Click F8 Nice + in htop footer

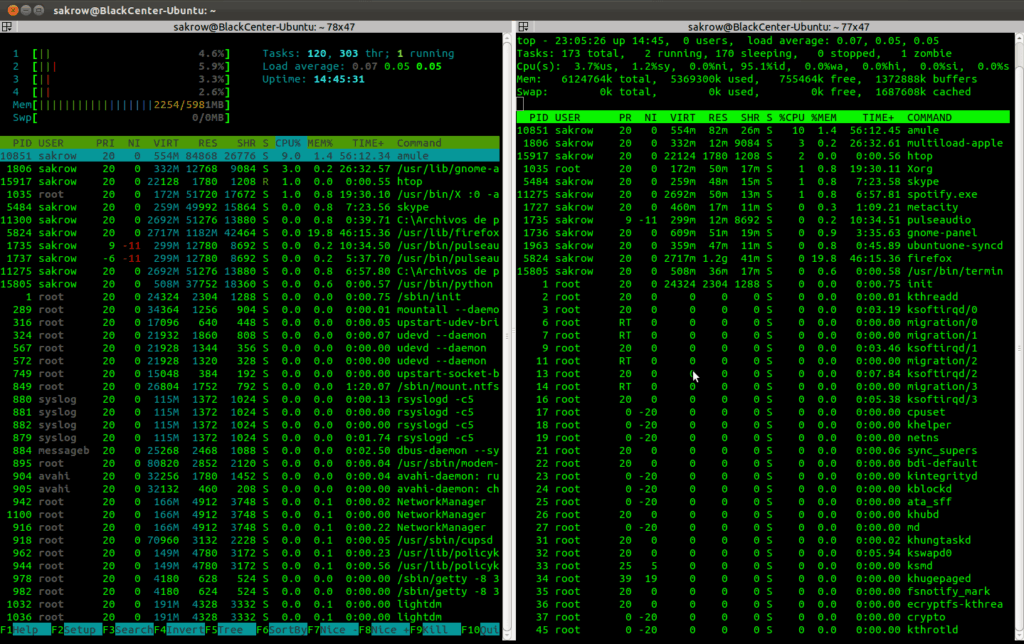point(384,630)
